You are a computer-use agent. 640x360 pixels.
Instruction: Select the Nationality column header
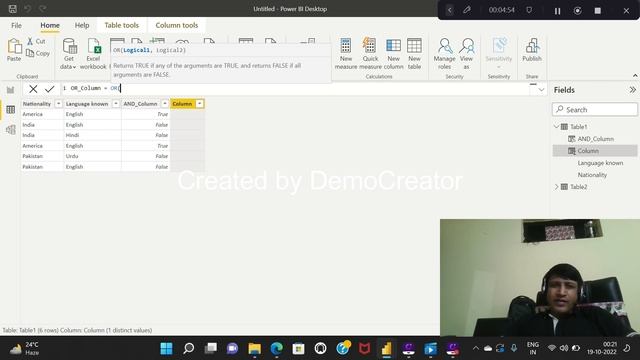point(37,104)
